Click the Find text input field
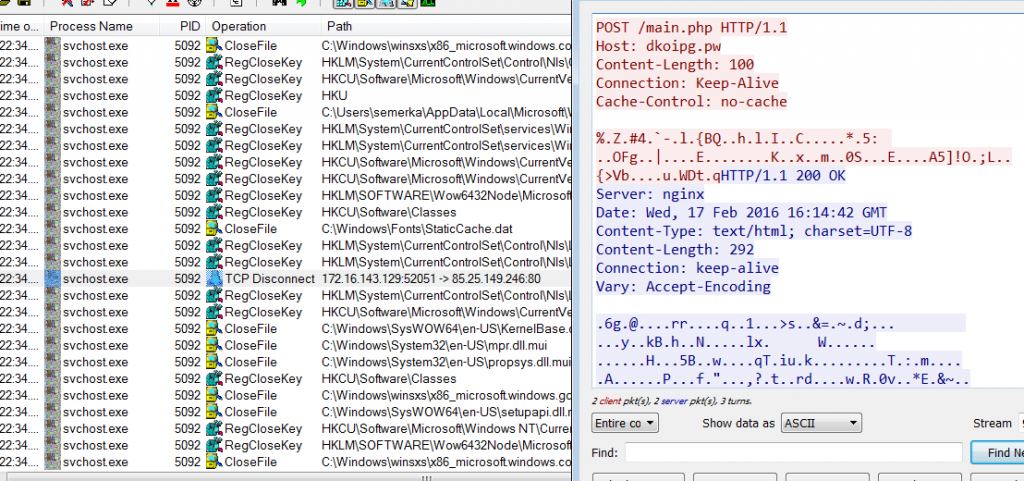 (x=792, y=453)
